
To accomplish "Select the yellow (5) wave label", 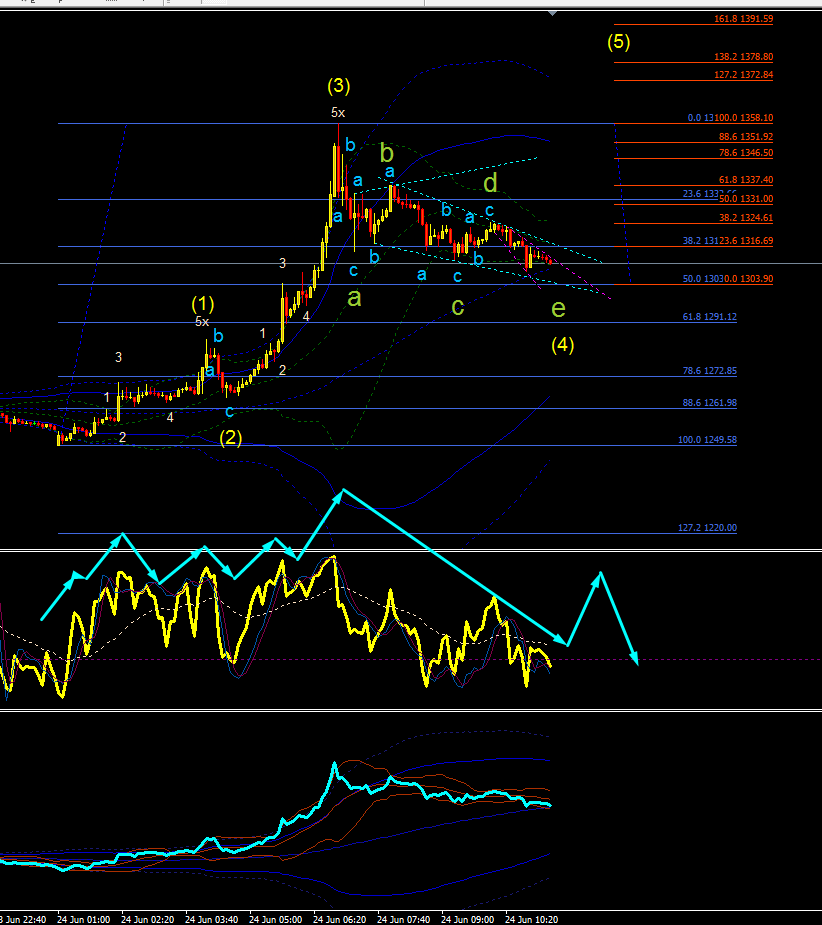I will (618, 42).
